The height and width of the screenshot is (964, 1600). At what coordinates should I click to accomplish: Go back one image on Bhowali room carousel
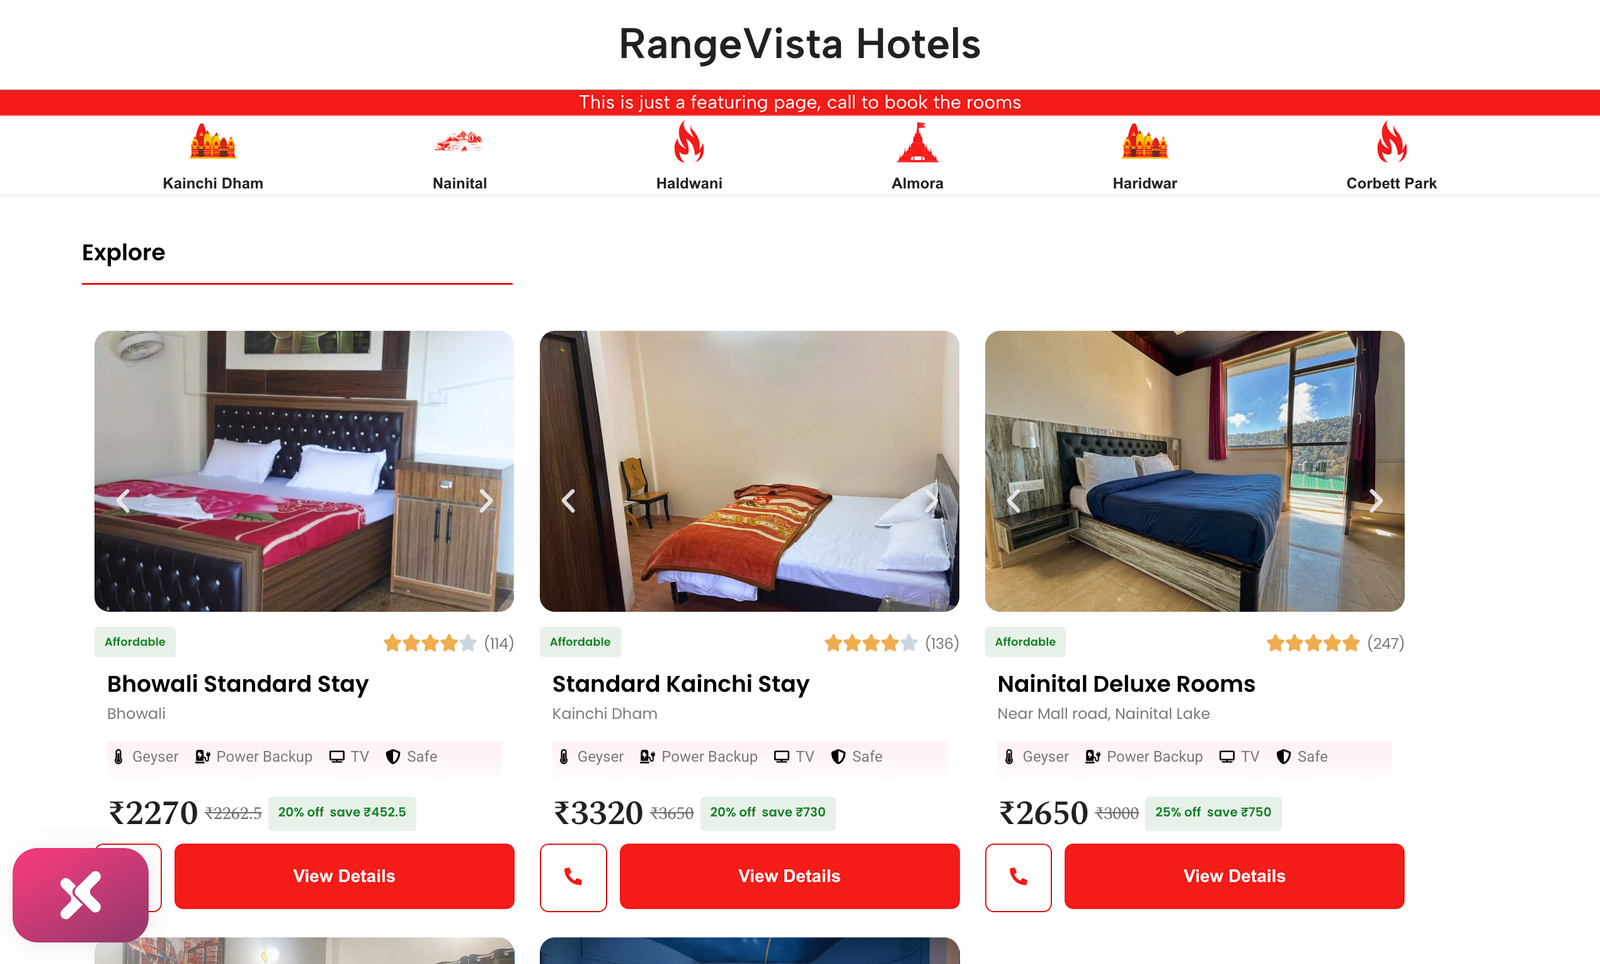tap(123, 501)
